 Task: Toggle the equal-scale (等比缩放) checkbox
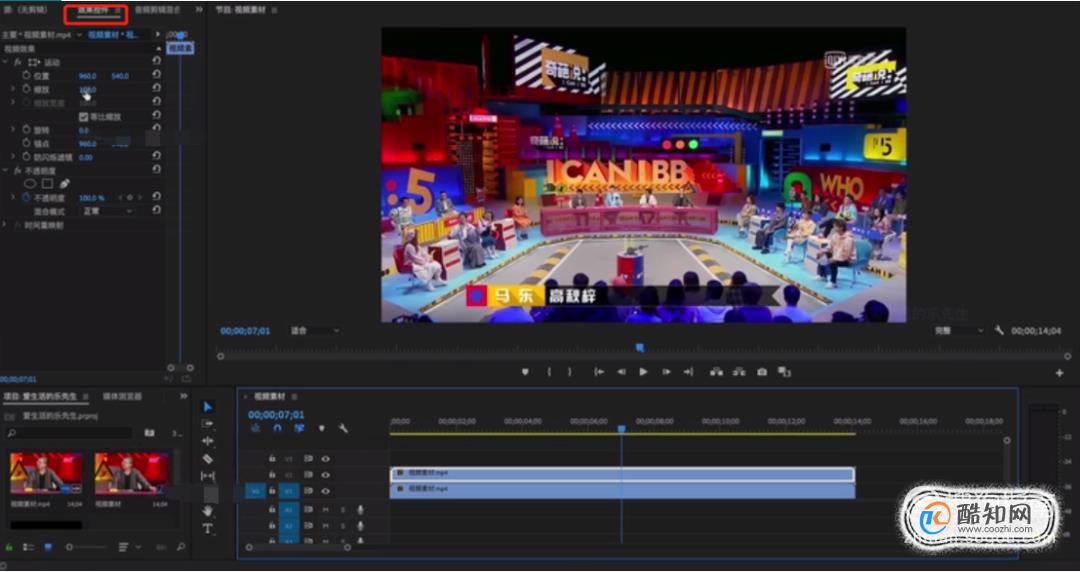tap(83, 116)
